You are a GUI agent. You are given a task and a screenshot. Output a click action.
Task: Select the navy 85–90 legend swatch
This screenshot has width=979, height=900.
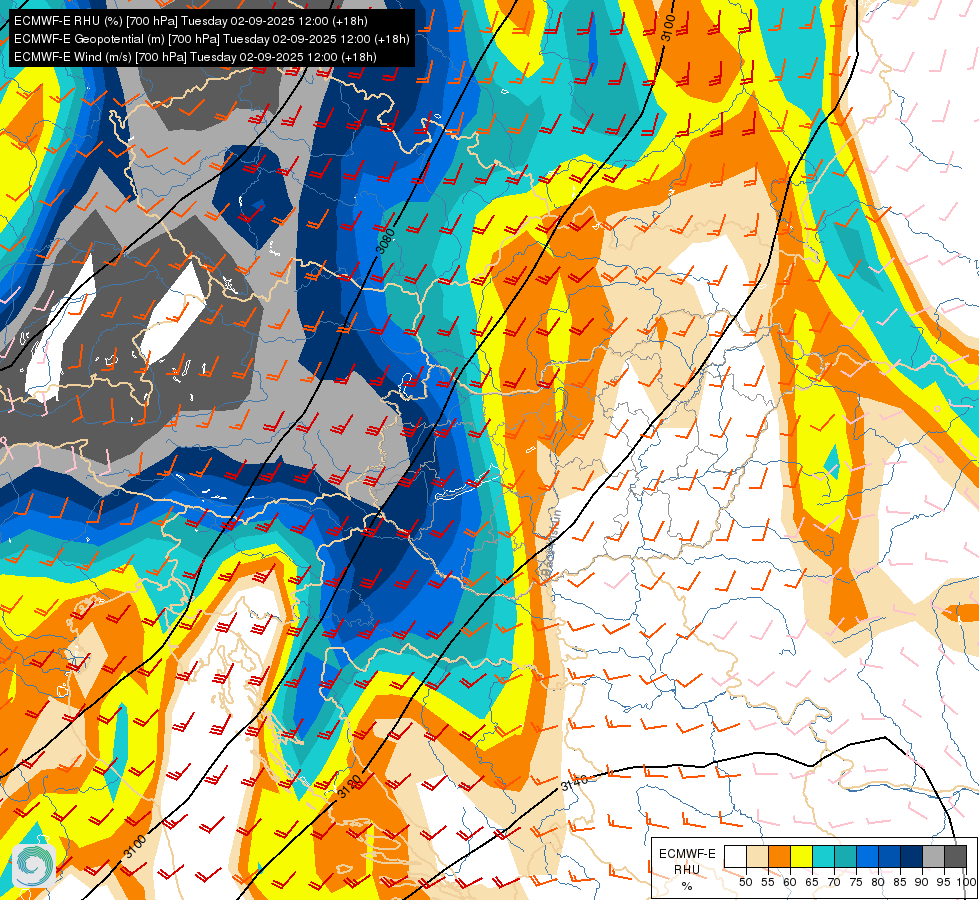pos(912,856)
